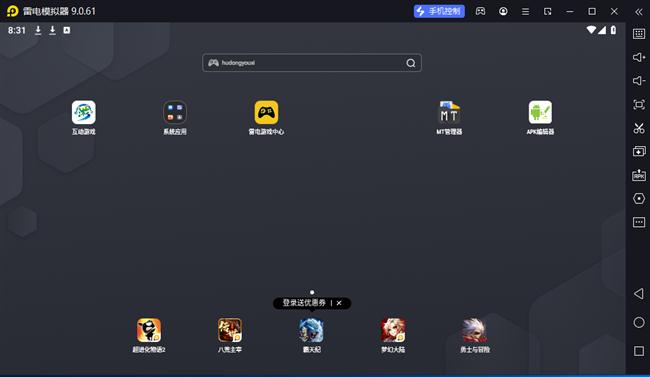This screenshot has width=650, height=377.
Task: Click the 手机控制 button
Action: pos(439,11)
